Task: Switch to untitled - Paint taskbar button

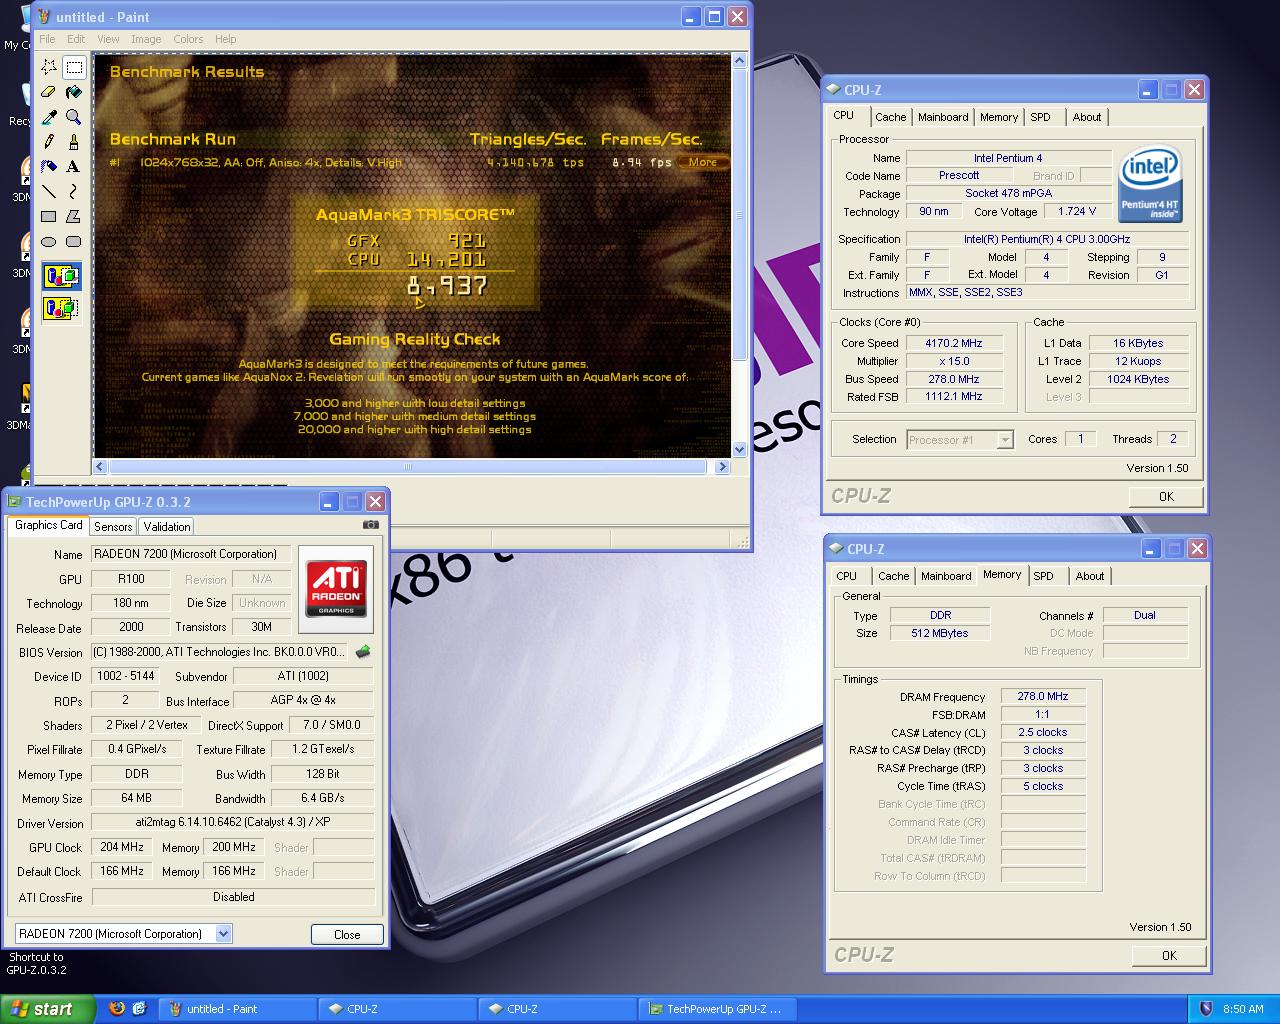Action: (x=238, y=1009)
